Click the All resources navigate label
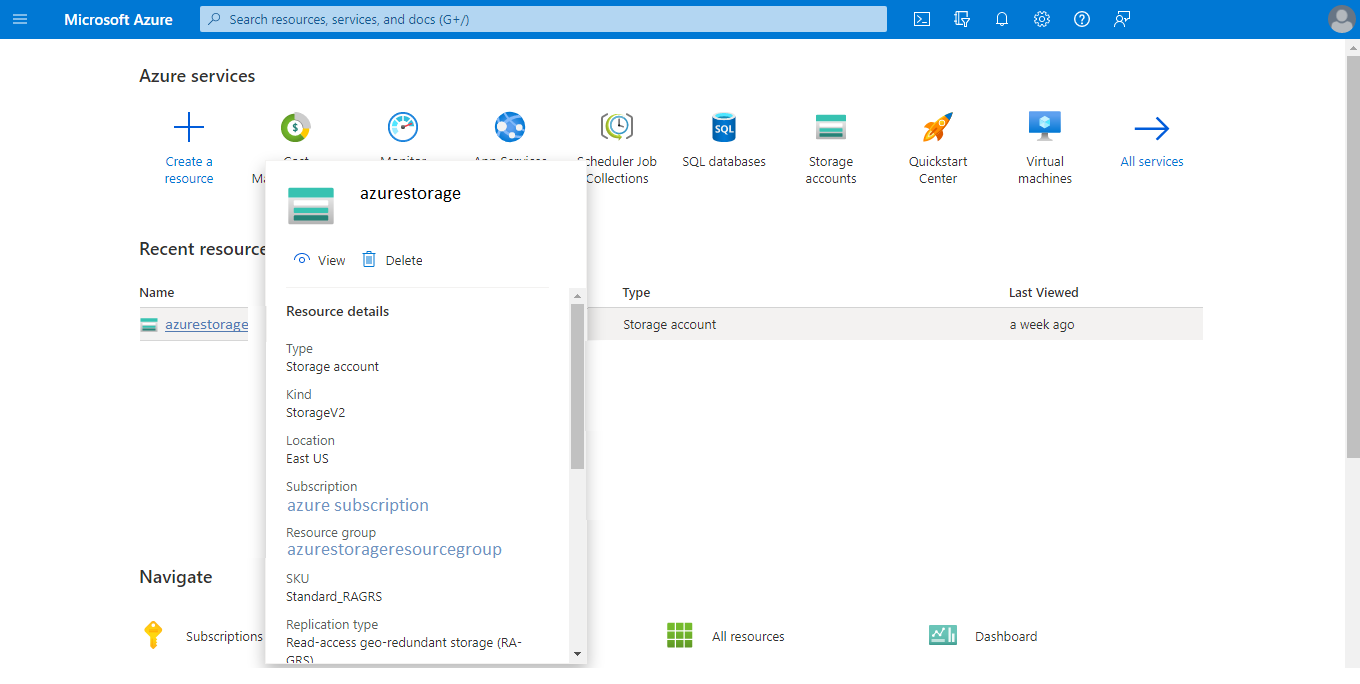Viewport: 1360px width, 684px height. pyautogui.click(x=748, y=636)
